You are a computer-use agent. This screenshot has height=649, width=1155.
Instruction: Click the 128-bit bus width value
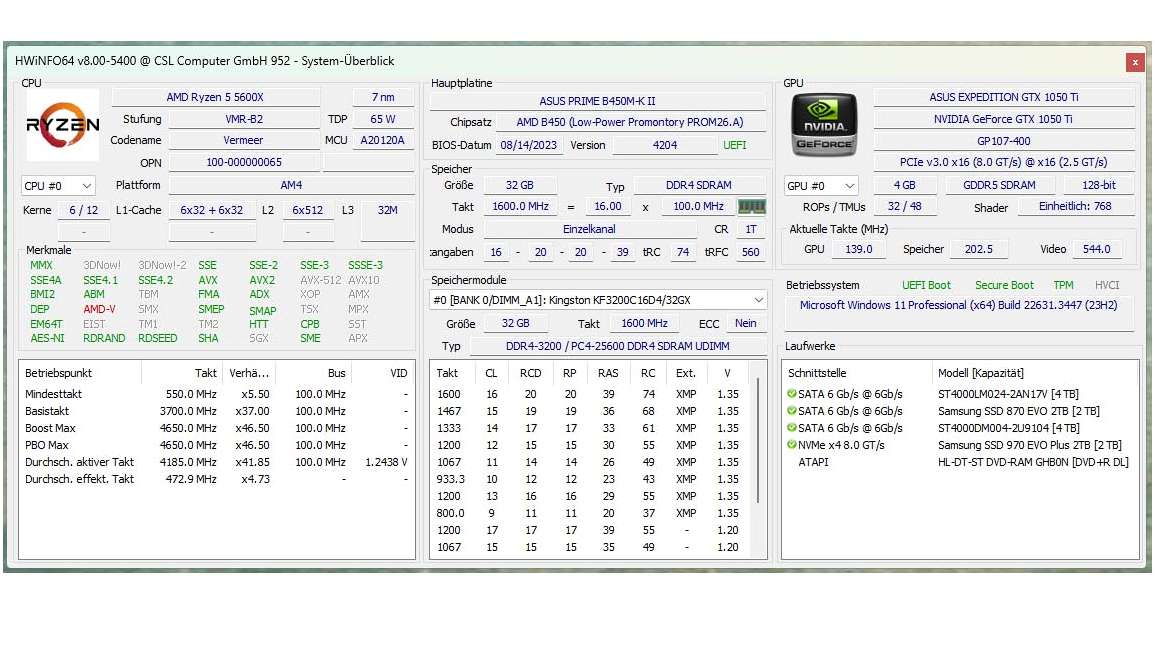point(1099,185)
